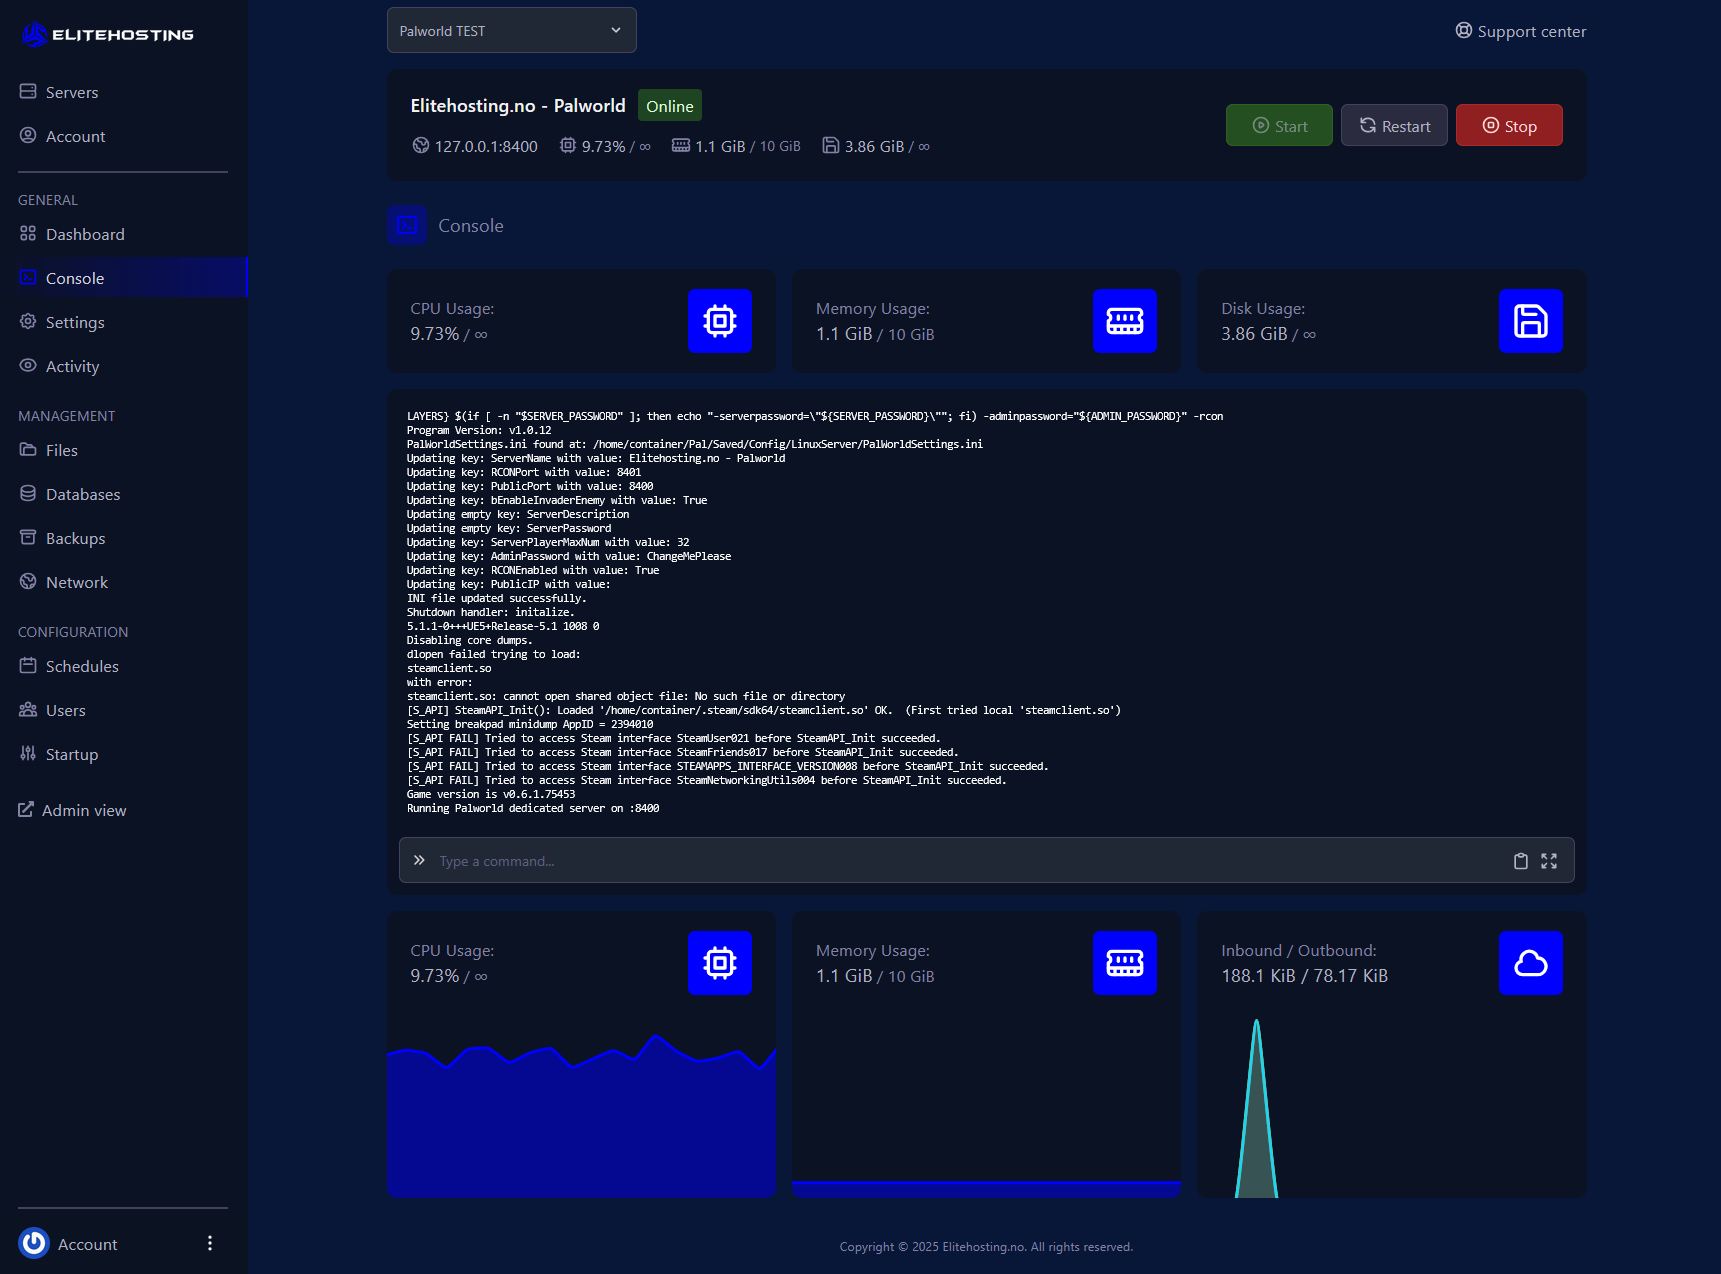
Task: Click the terminal icon beside the Console heading
Action: tap(406, 225)
